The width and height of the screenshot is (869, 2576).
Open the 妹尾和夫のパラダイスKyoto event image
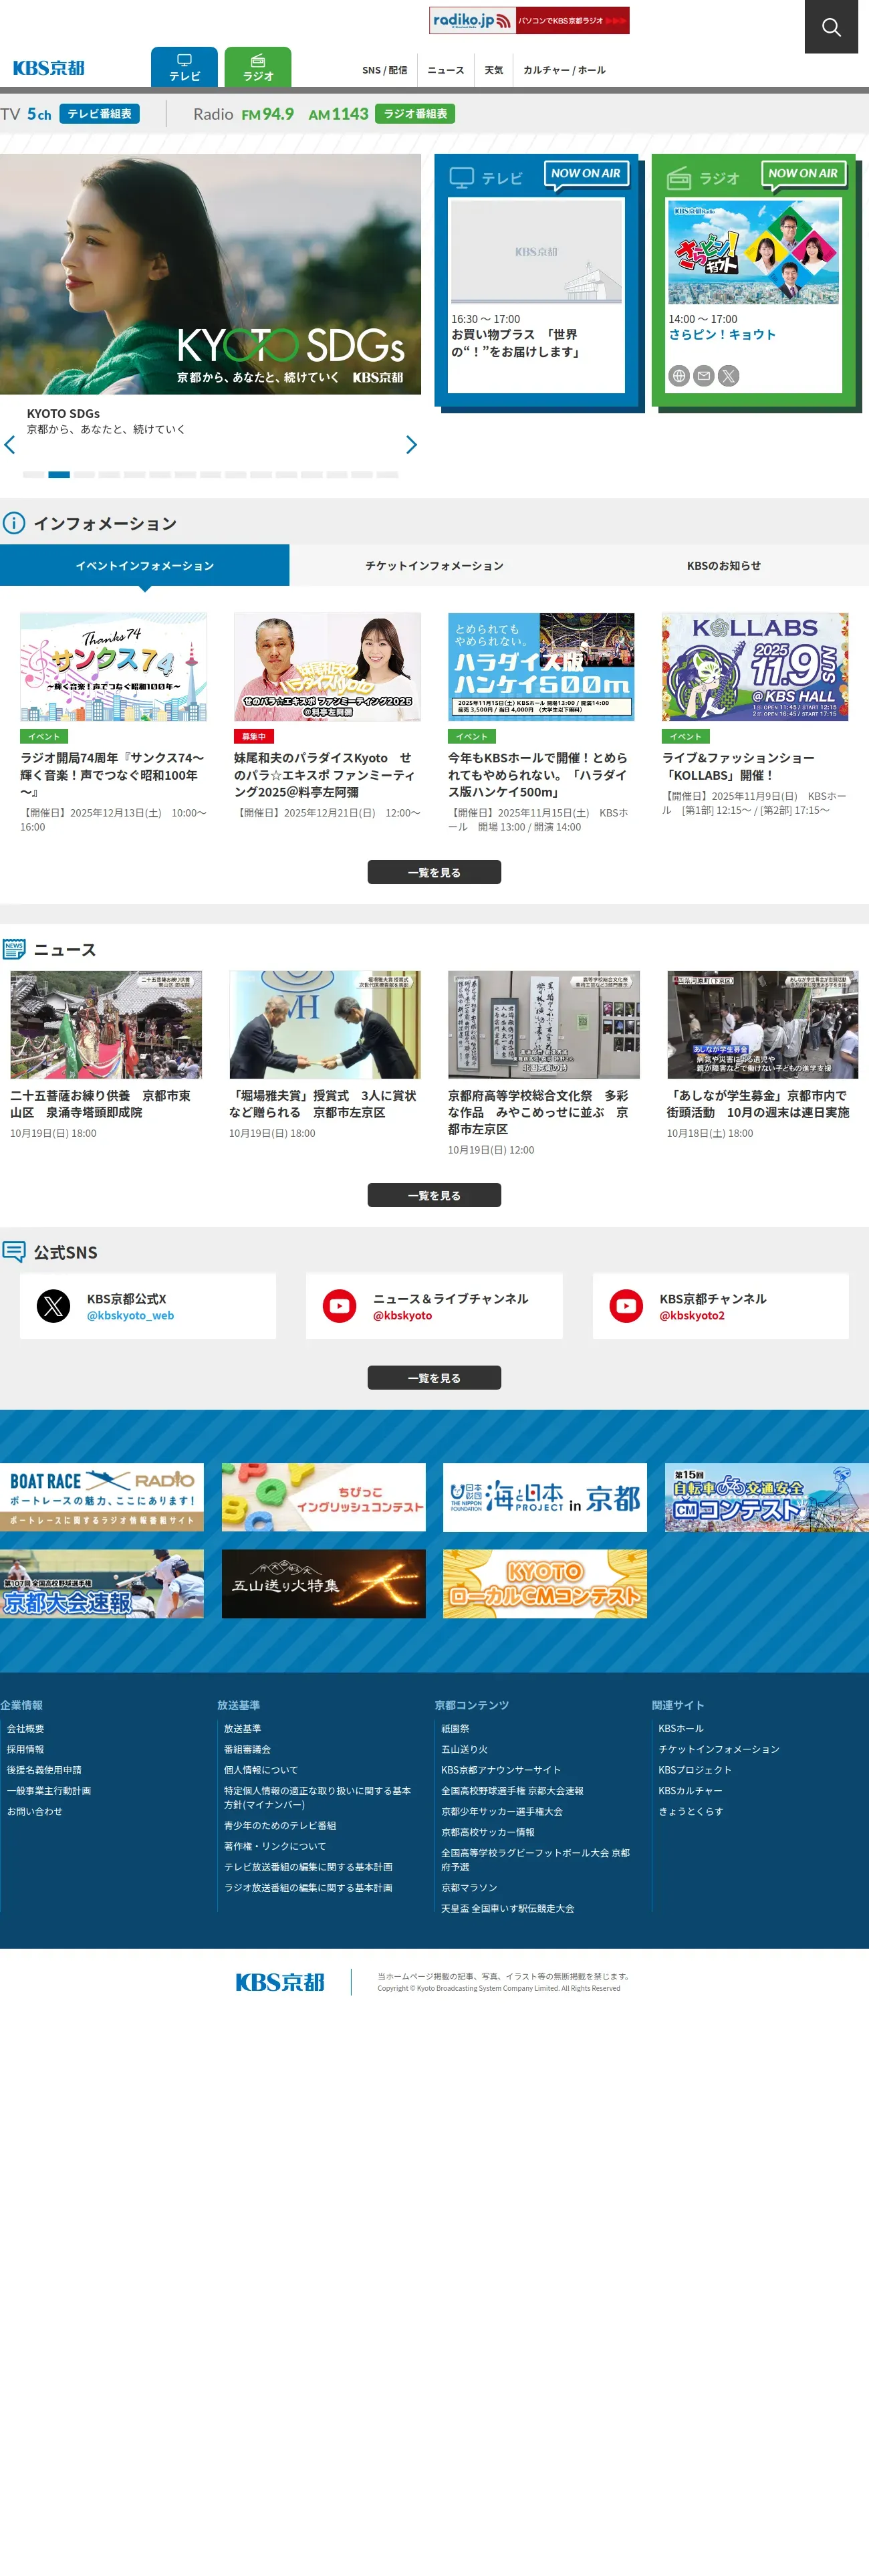click(327, 667)
